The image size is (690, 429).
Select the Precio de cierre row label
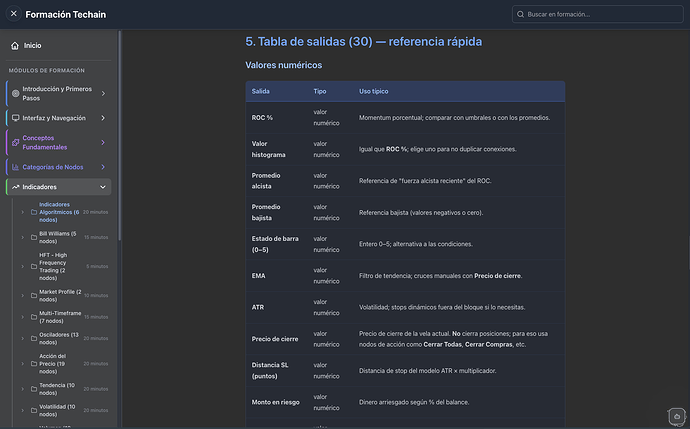tap(275, 339)
